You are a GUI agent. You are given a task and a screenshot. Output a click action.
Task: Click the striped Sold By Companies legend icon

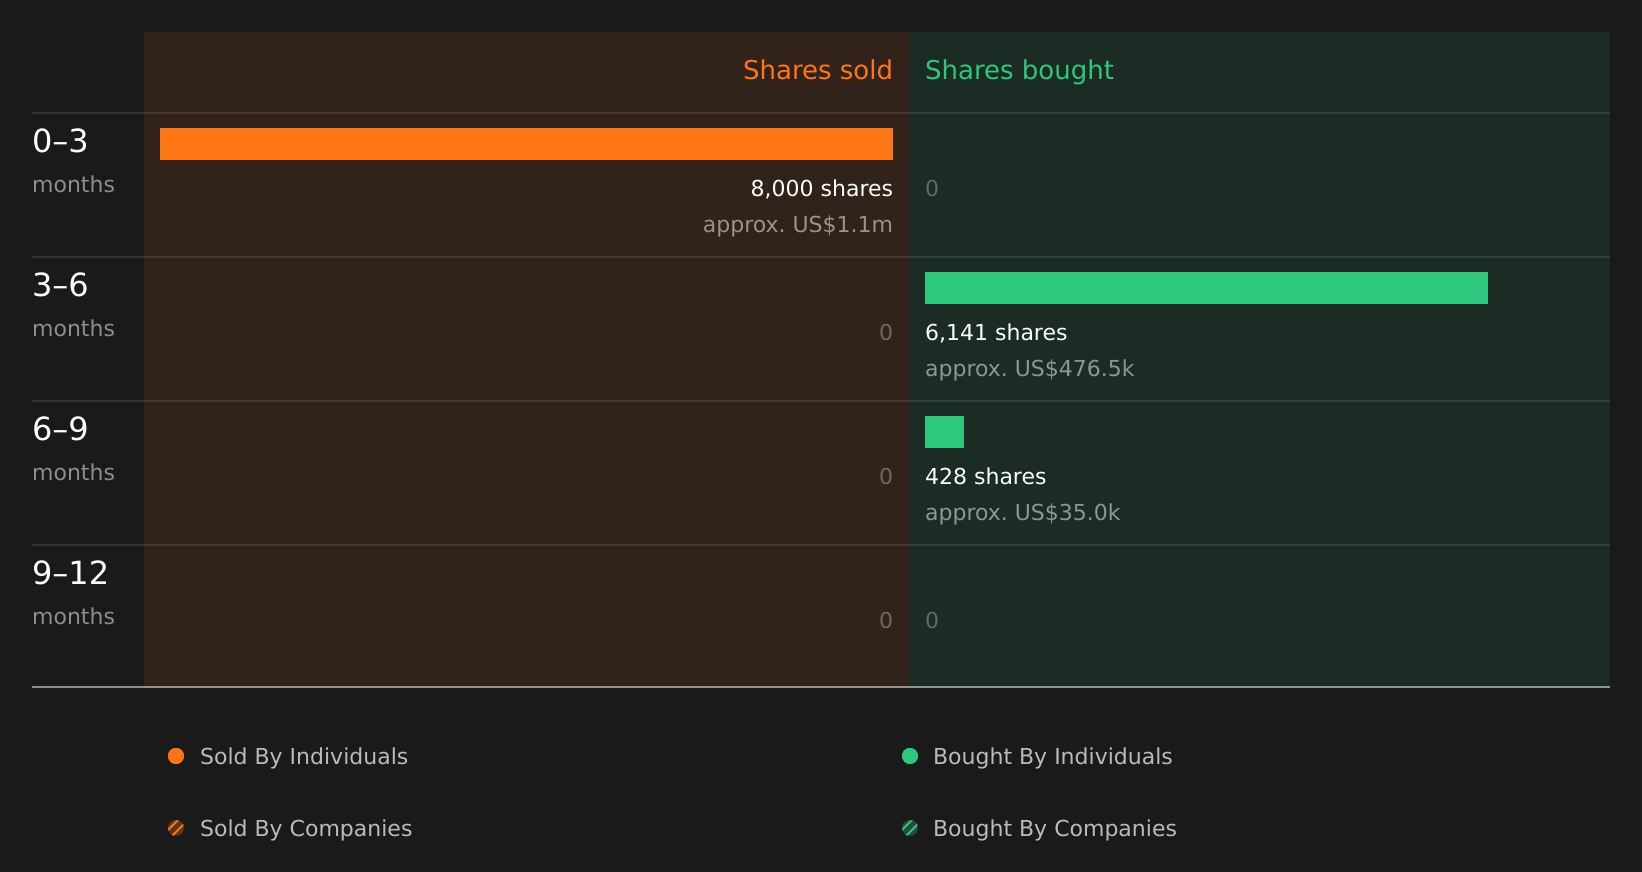pyautogui.click(x=176, y=828)
